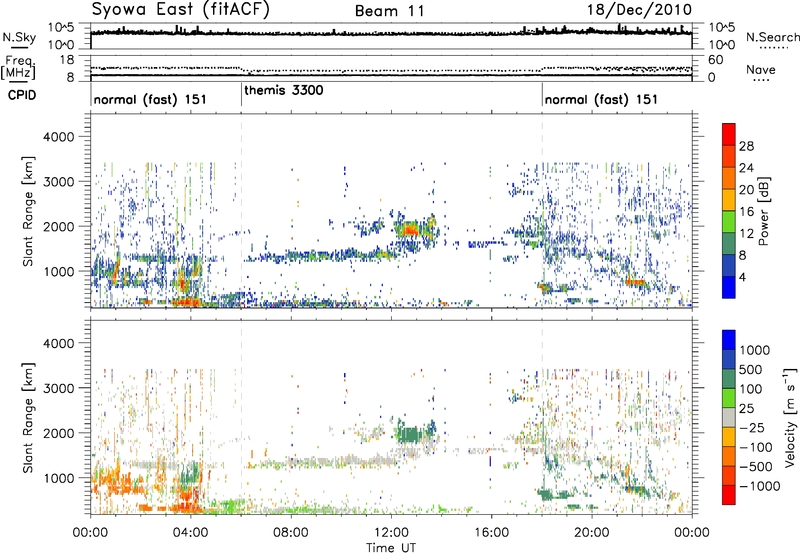This screenshot has width=800, height=554.
Task: Click the "16:00" time axis label
Action: [x=491, y=533]
